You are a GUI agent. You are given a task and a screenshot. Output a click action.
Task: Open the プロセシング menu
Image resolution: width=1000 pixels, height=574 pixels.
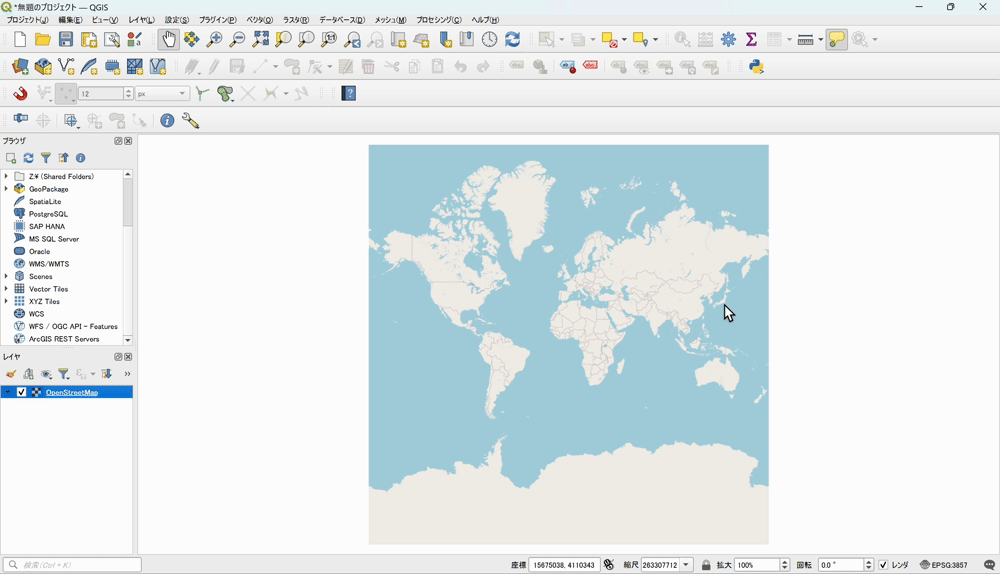tap(439, 20)
